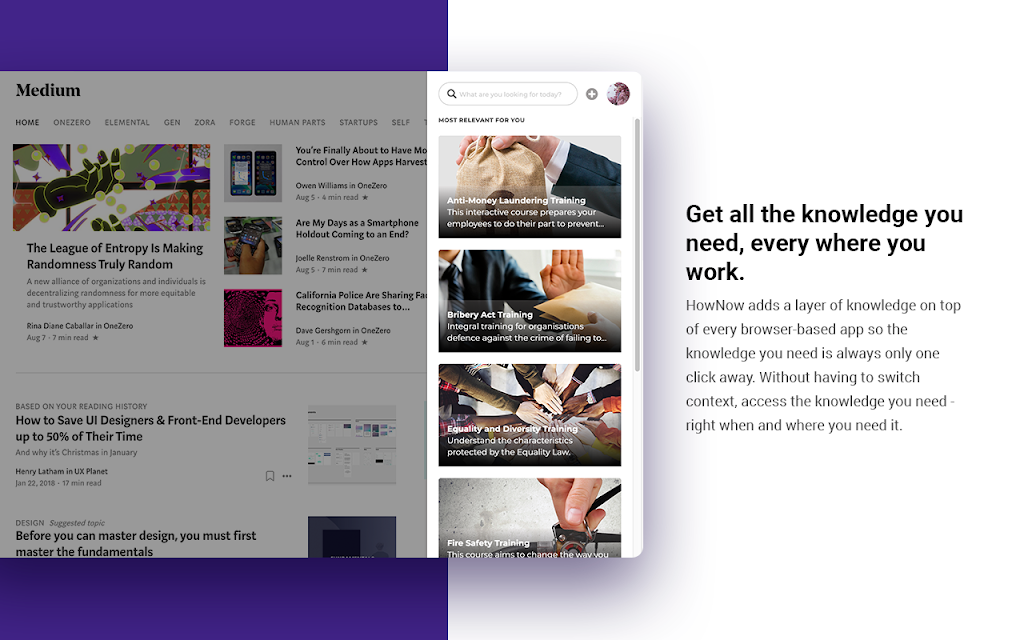Open 'How to Save UI Designers' article

point(151,428)
